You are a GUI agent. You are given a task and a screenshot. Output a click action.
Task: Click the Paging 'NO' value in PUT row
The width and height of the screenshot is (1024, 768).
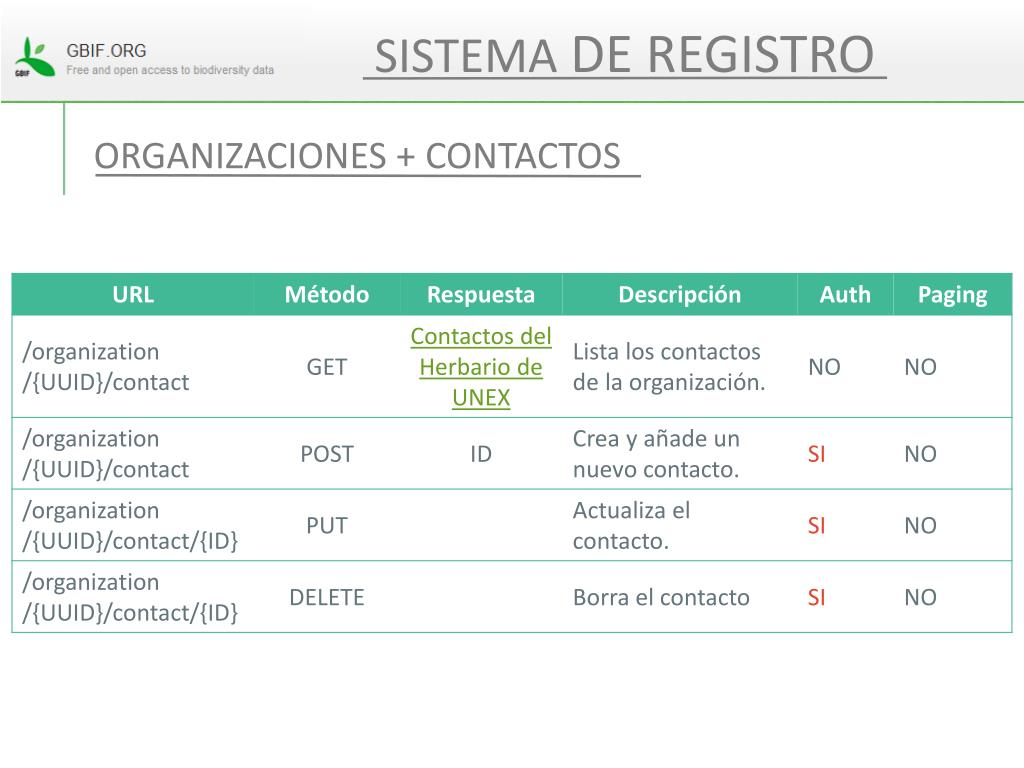coord(920,526)
